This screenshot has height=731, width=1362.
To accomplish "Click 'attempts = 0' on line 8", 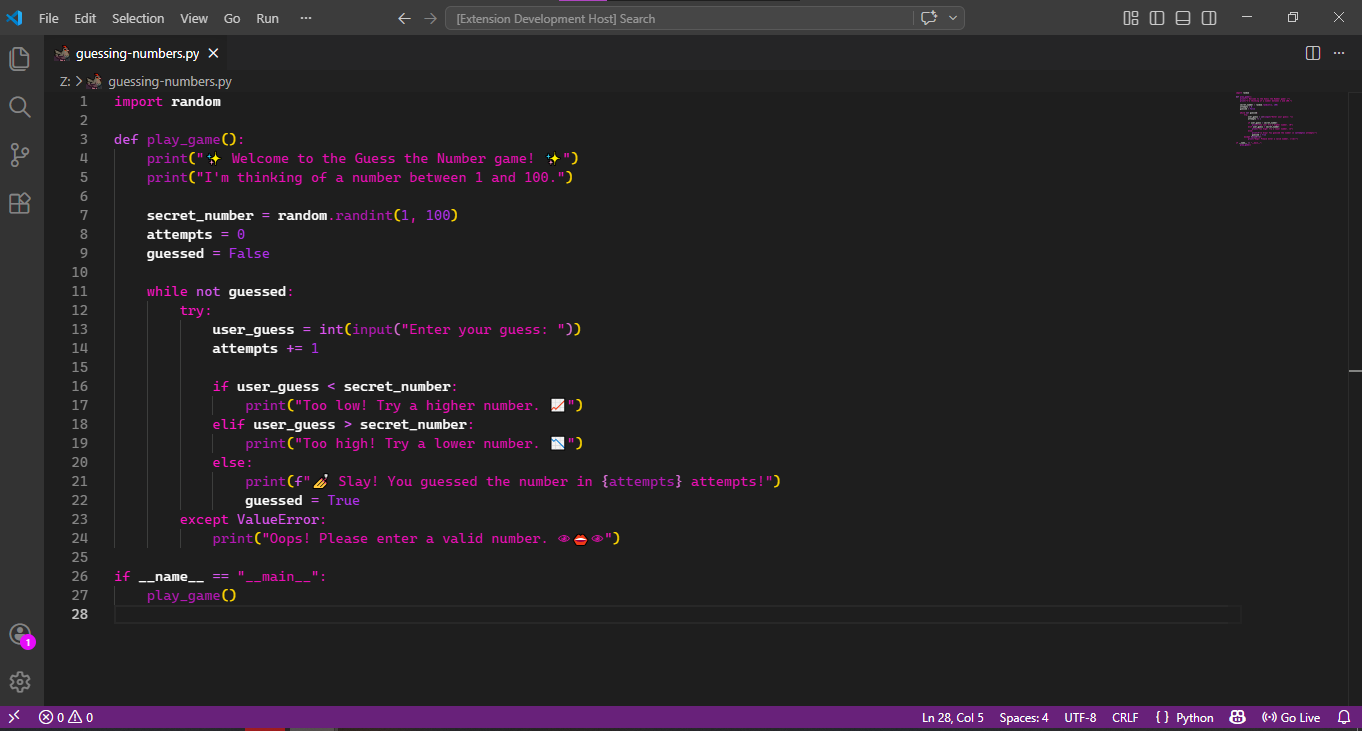I will pos(196,235).
